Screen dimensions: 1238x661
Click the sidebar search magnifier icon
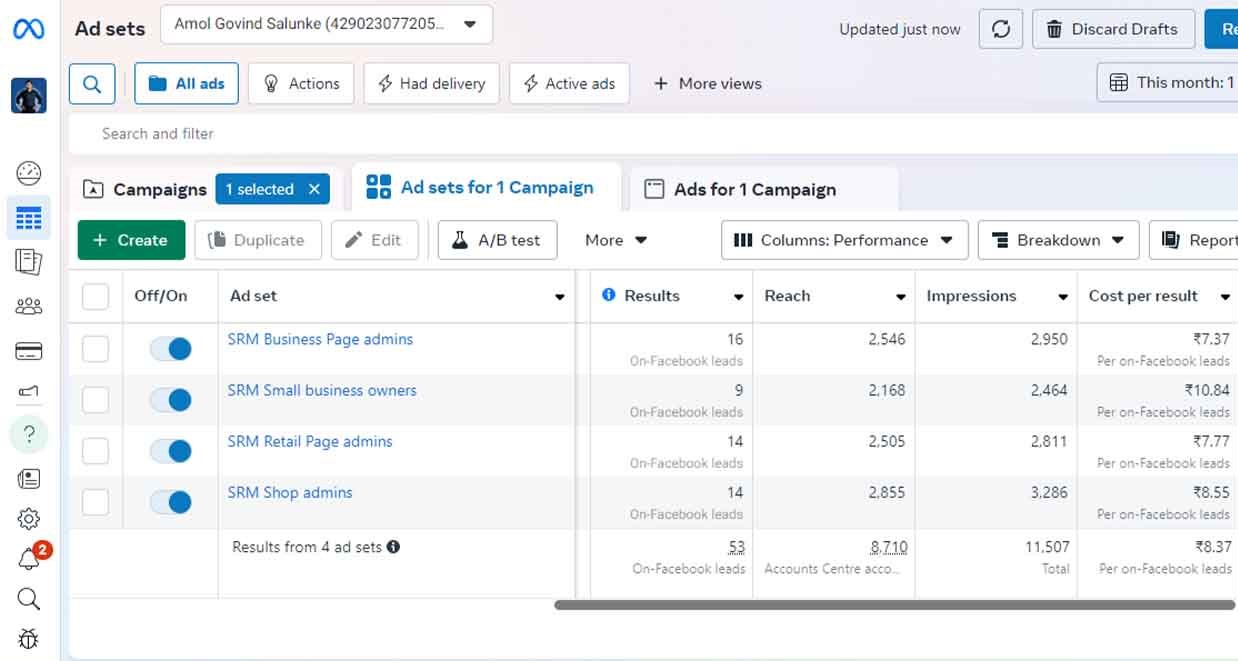point(29,599)
